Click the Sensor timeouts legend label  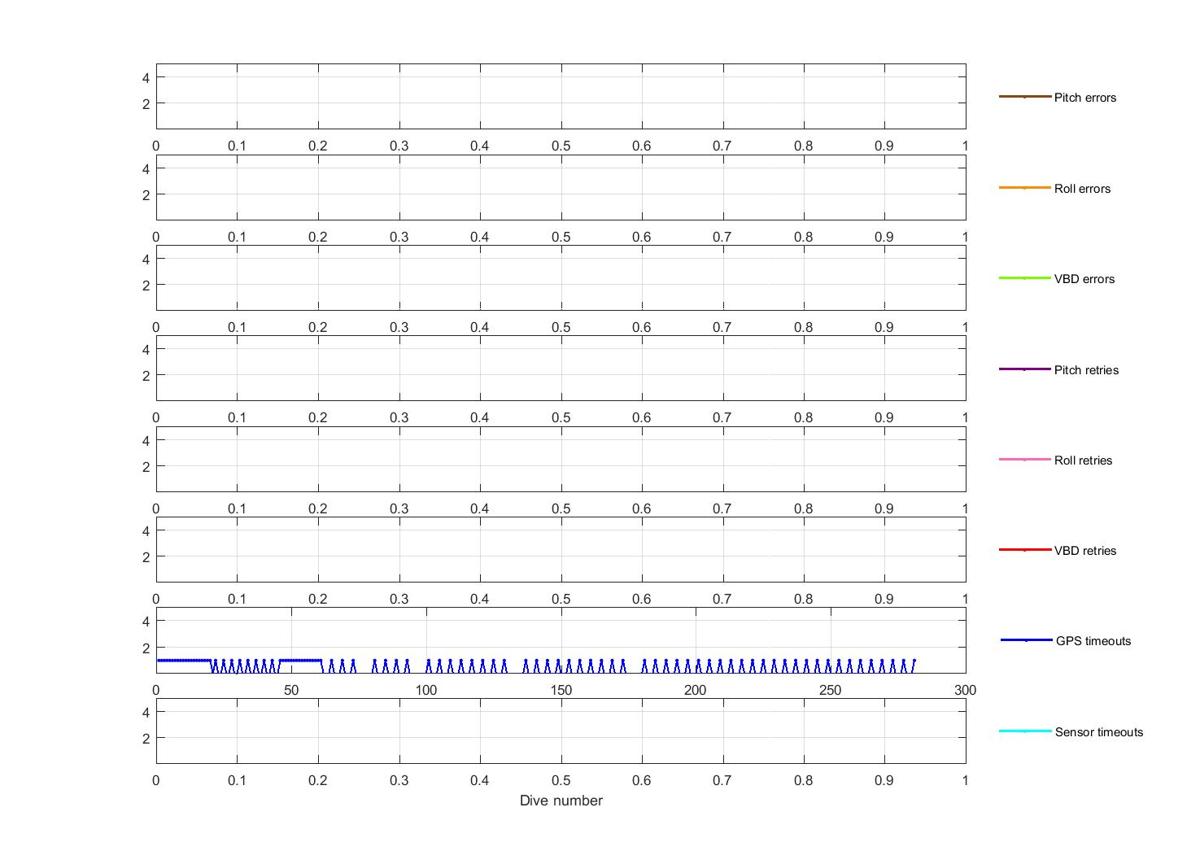pyautogui.click(x=1099, y=732)
